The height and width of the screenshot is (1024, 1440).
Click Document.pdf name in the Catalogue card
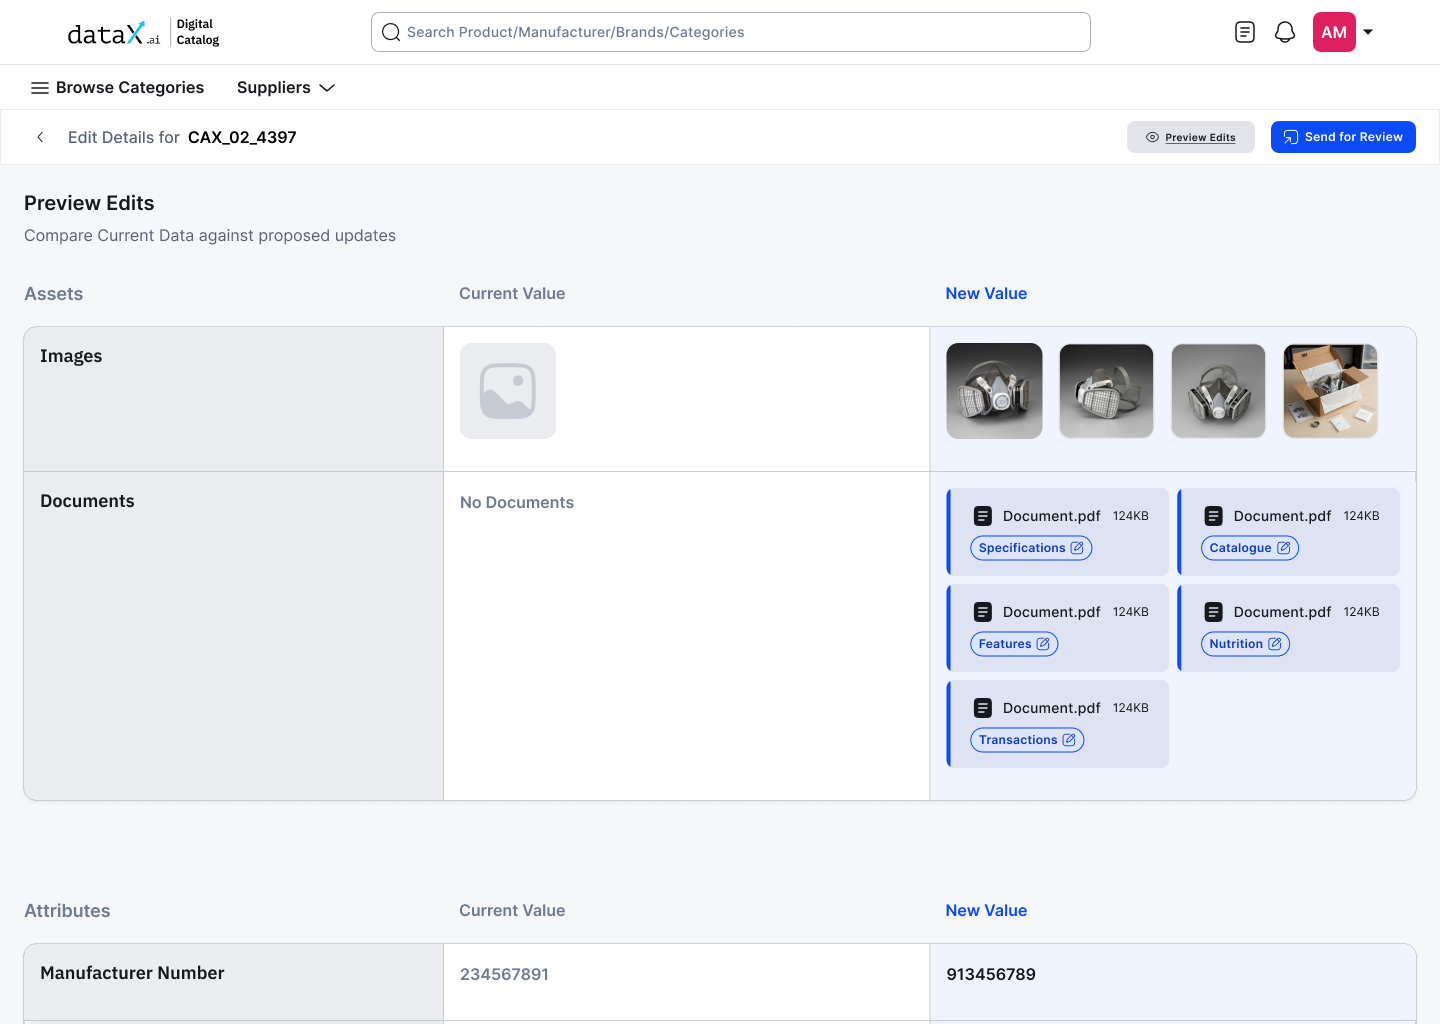[x=1282, y=516]
